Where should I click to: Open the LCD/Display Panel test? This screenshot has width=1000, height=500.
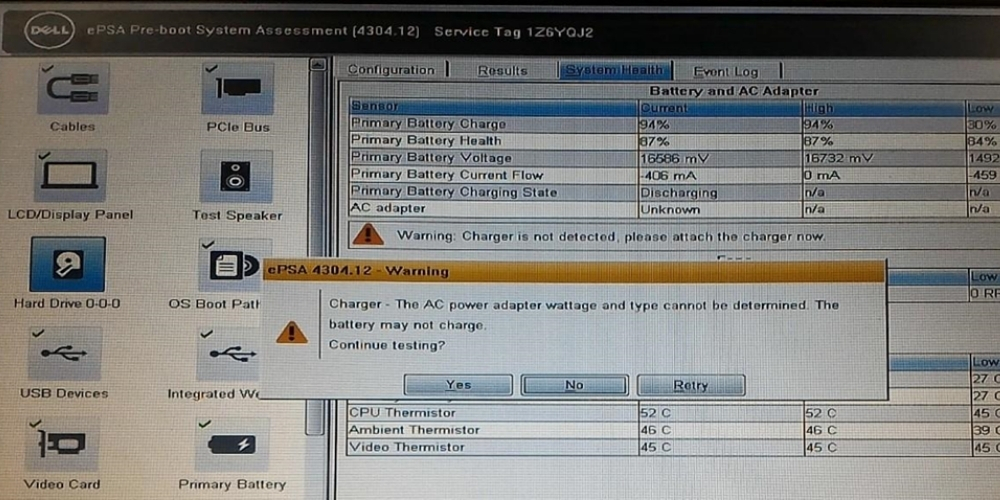point(70,176)
